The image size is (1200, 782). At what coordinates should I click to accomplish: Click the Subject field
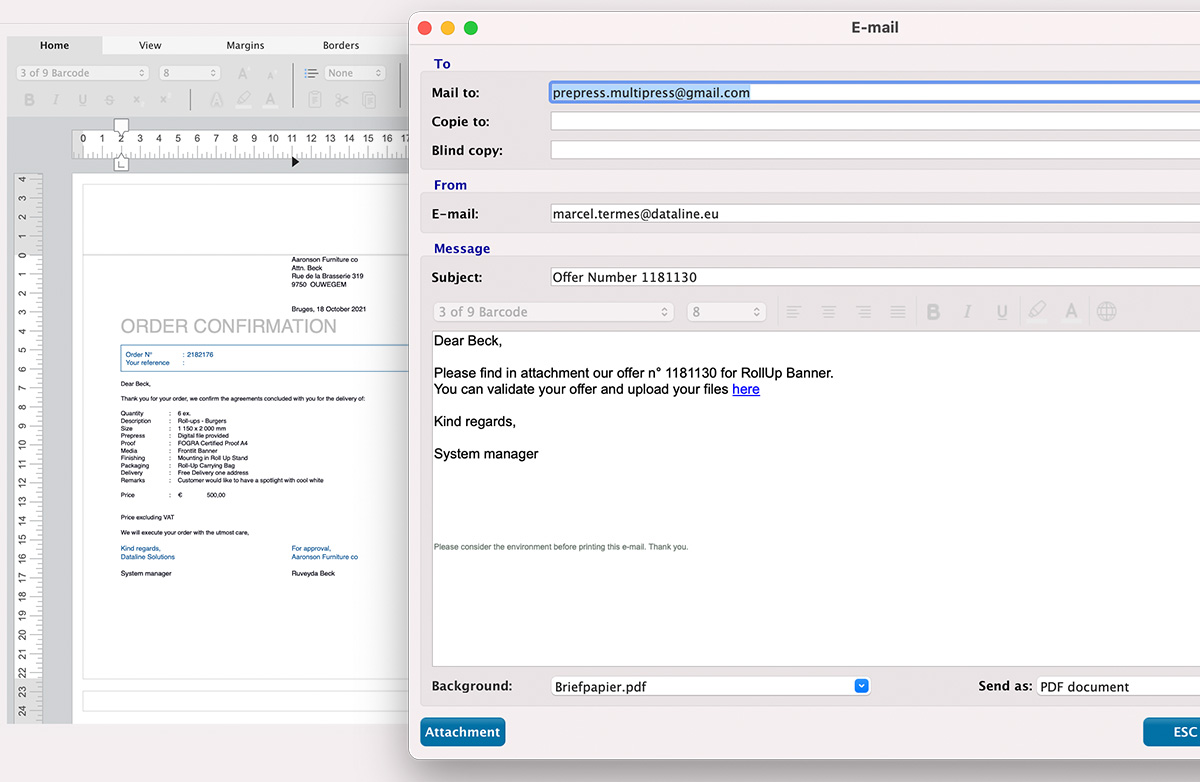pyautogui.click(x=875, y=277)
